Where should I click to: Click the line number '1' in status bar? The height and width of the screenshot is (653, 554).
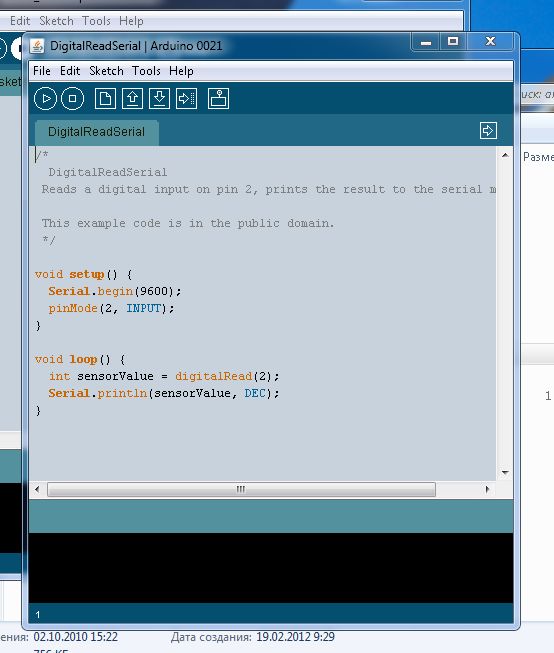[37, 615]
